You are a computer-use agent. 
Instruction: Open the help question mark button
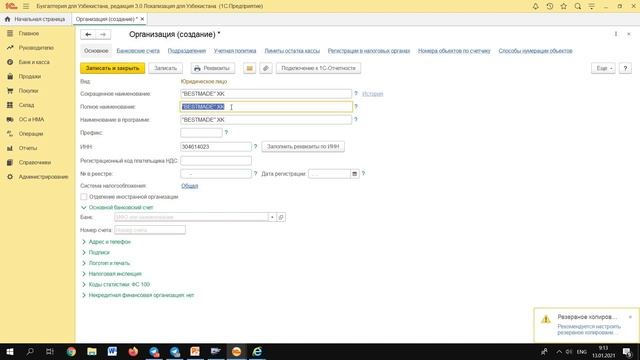click(x=625, y=68)
